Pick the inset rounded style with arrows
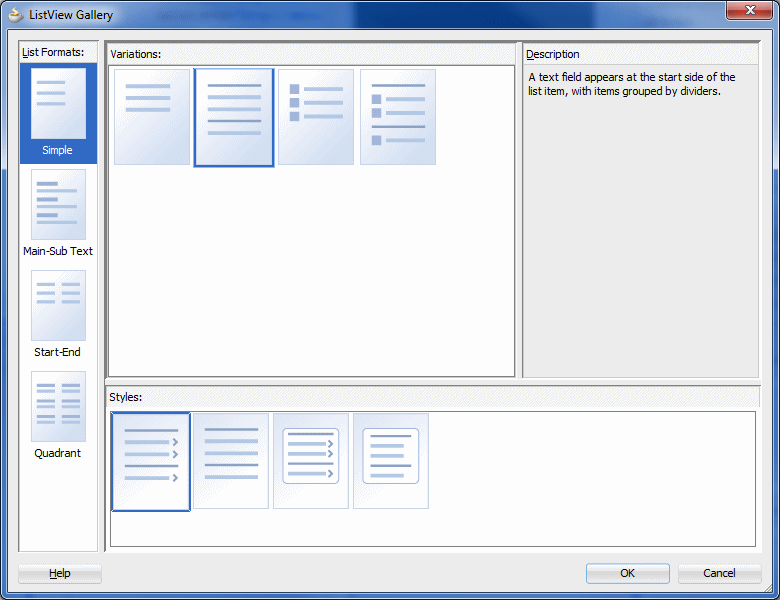The height and width of the screenshot is (600, 780). (x=311, y=461)
